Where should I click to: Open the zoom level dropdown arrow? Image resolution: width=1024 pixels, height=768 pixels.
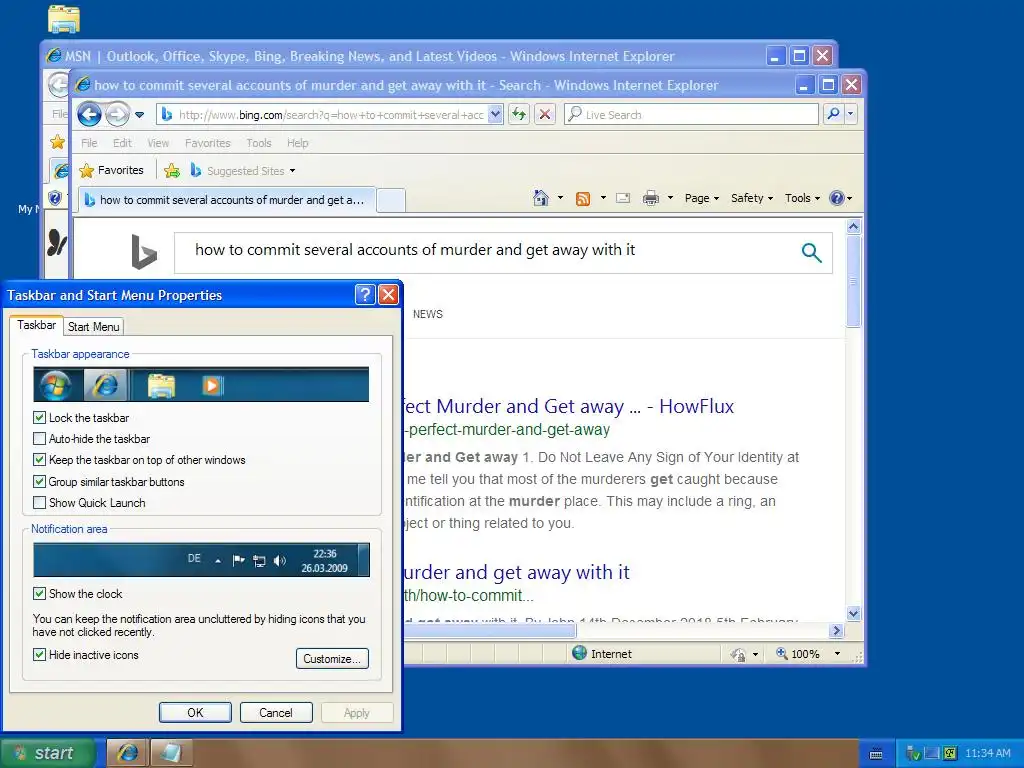click(837, 653)
